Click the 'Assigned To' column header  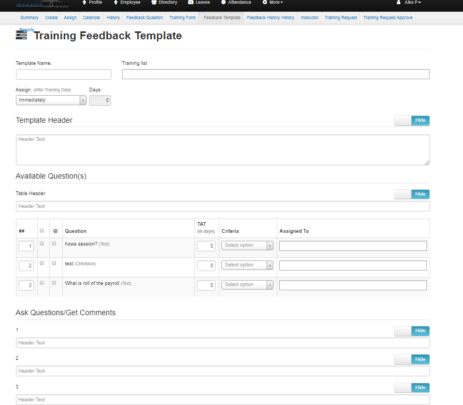point(294,231)
